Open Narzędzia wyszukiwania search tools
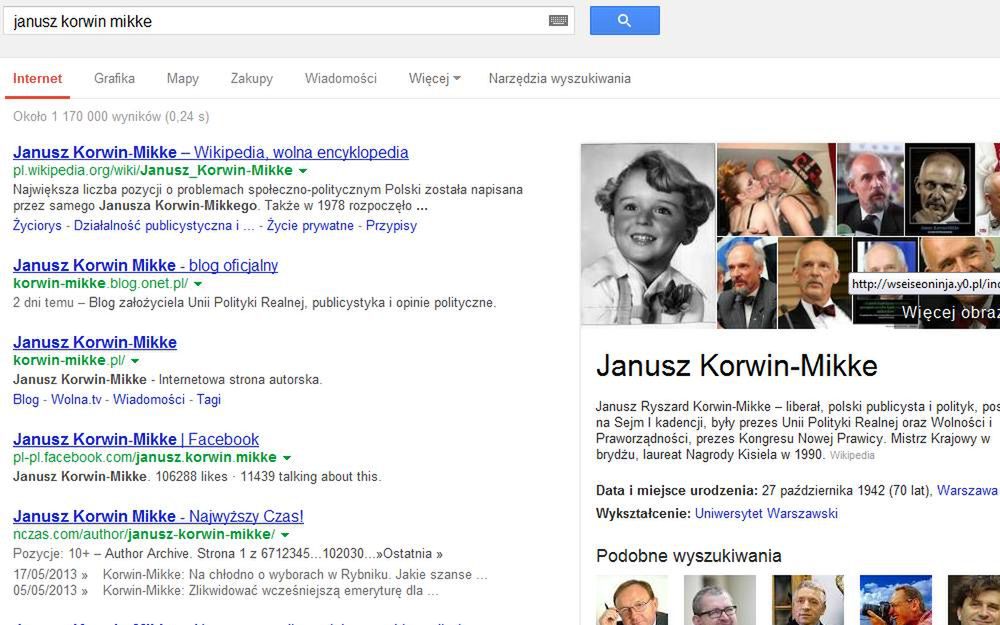1000x625 pixels. (x=559, y=78)
